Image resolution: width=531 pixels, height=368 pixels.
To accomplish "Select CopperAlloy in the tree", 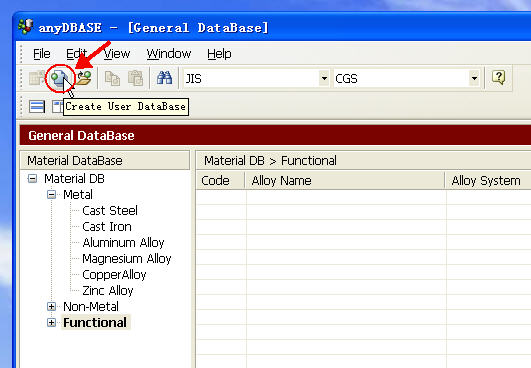I will tap(114, 275).
